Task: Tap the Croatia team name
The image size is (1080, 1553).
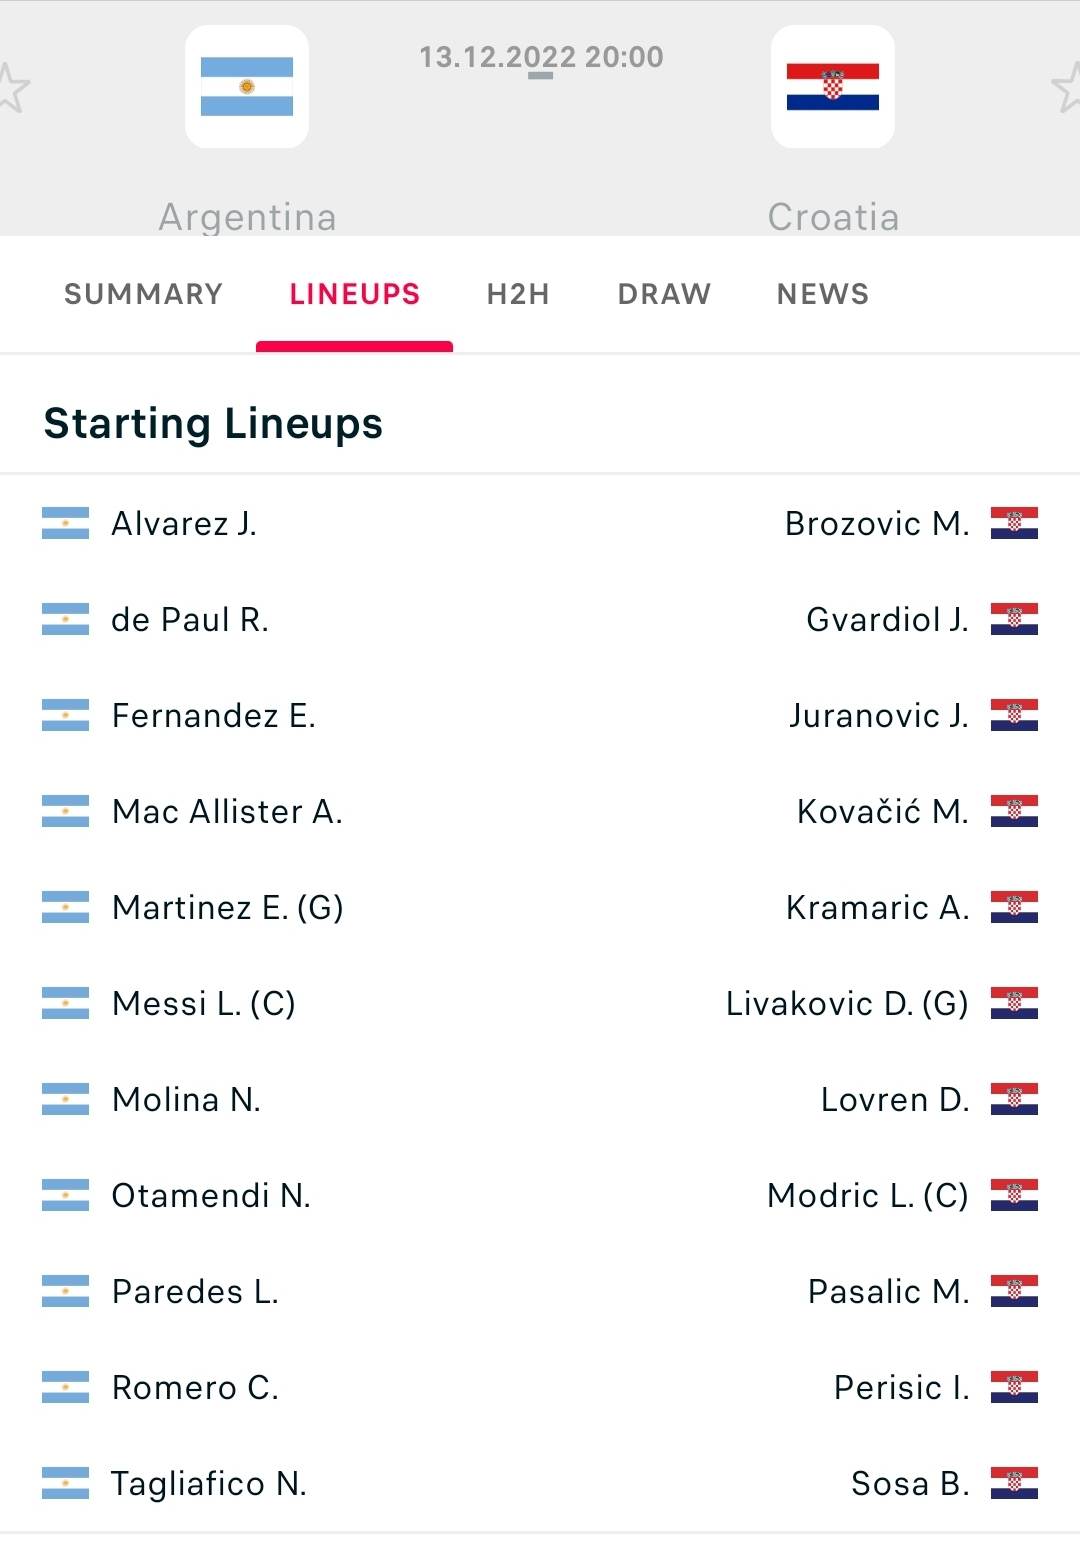Action: coord(833,216)
